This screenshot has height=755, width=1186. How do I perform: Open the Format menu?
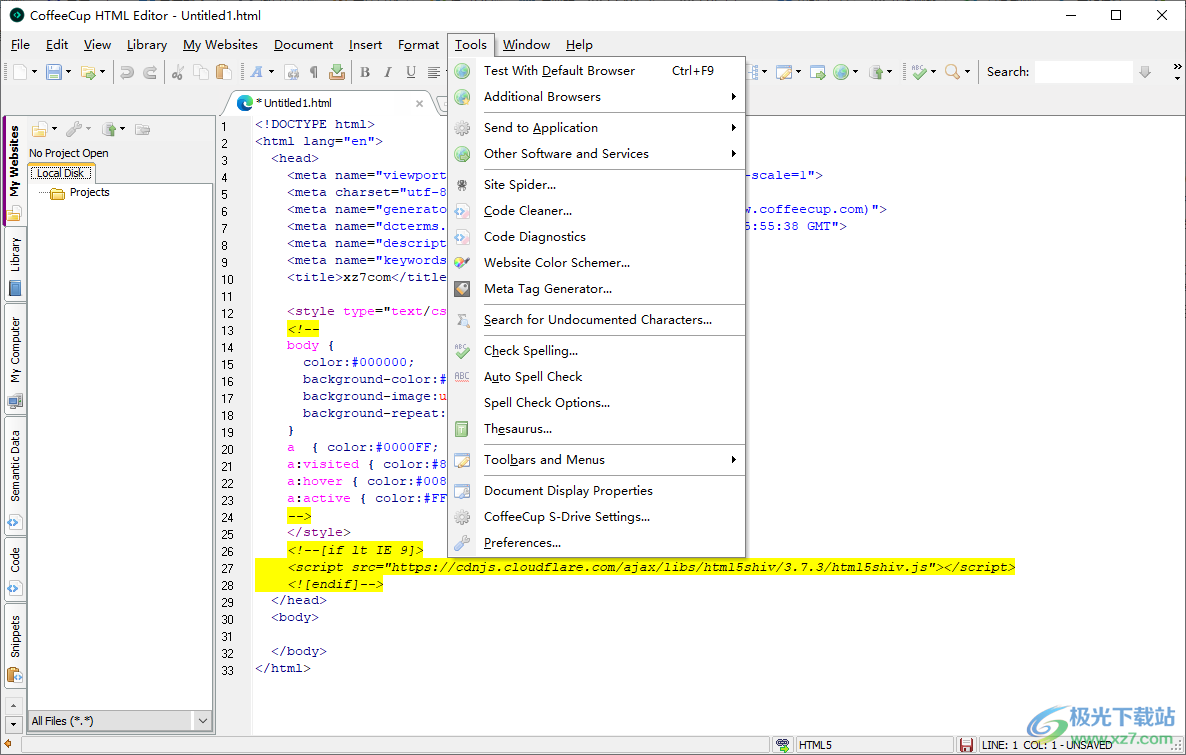coord(418,45)
